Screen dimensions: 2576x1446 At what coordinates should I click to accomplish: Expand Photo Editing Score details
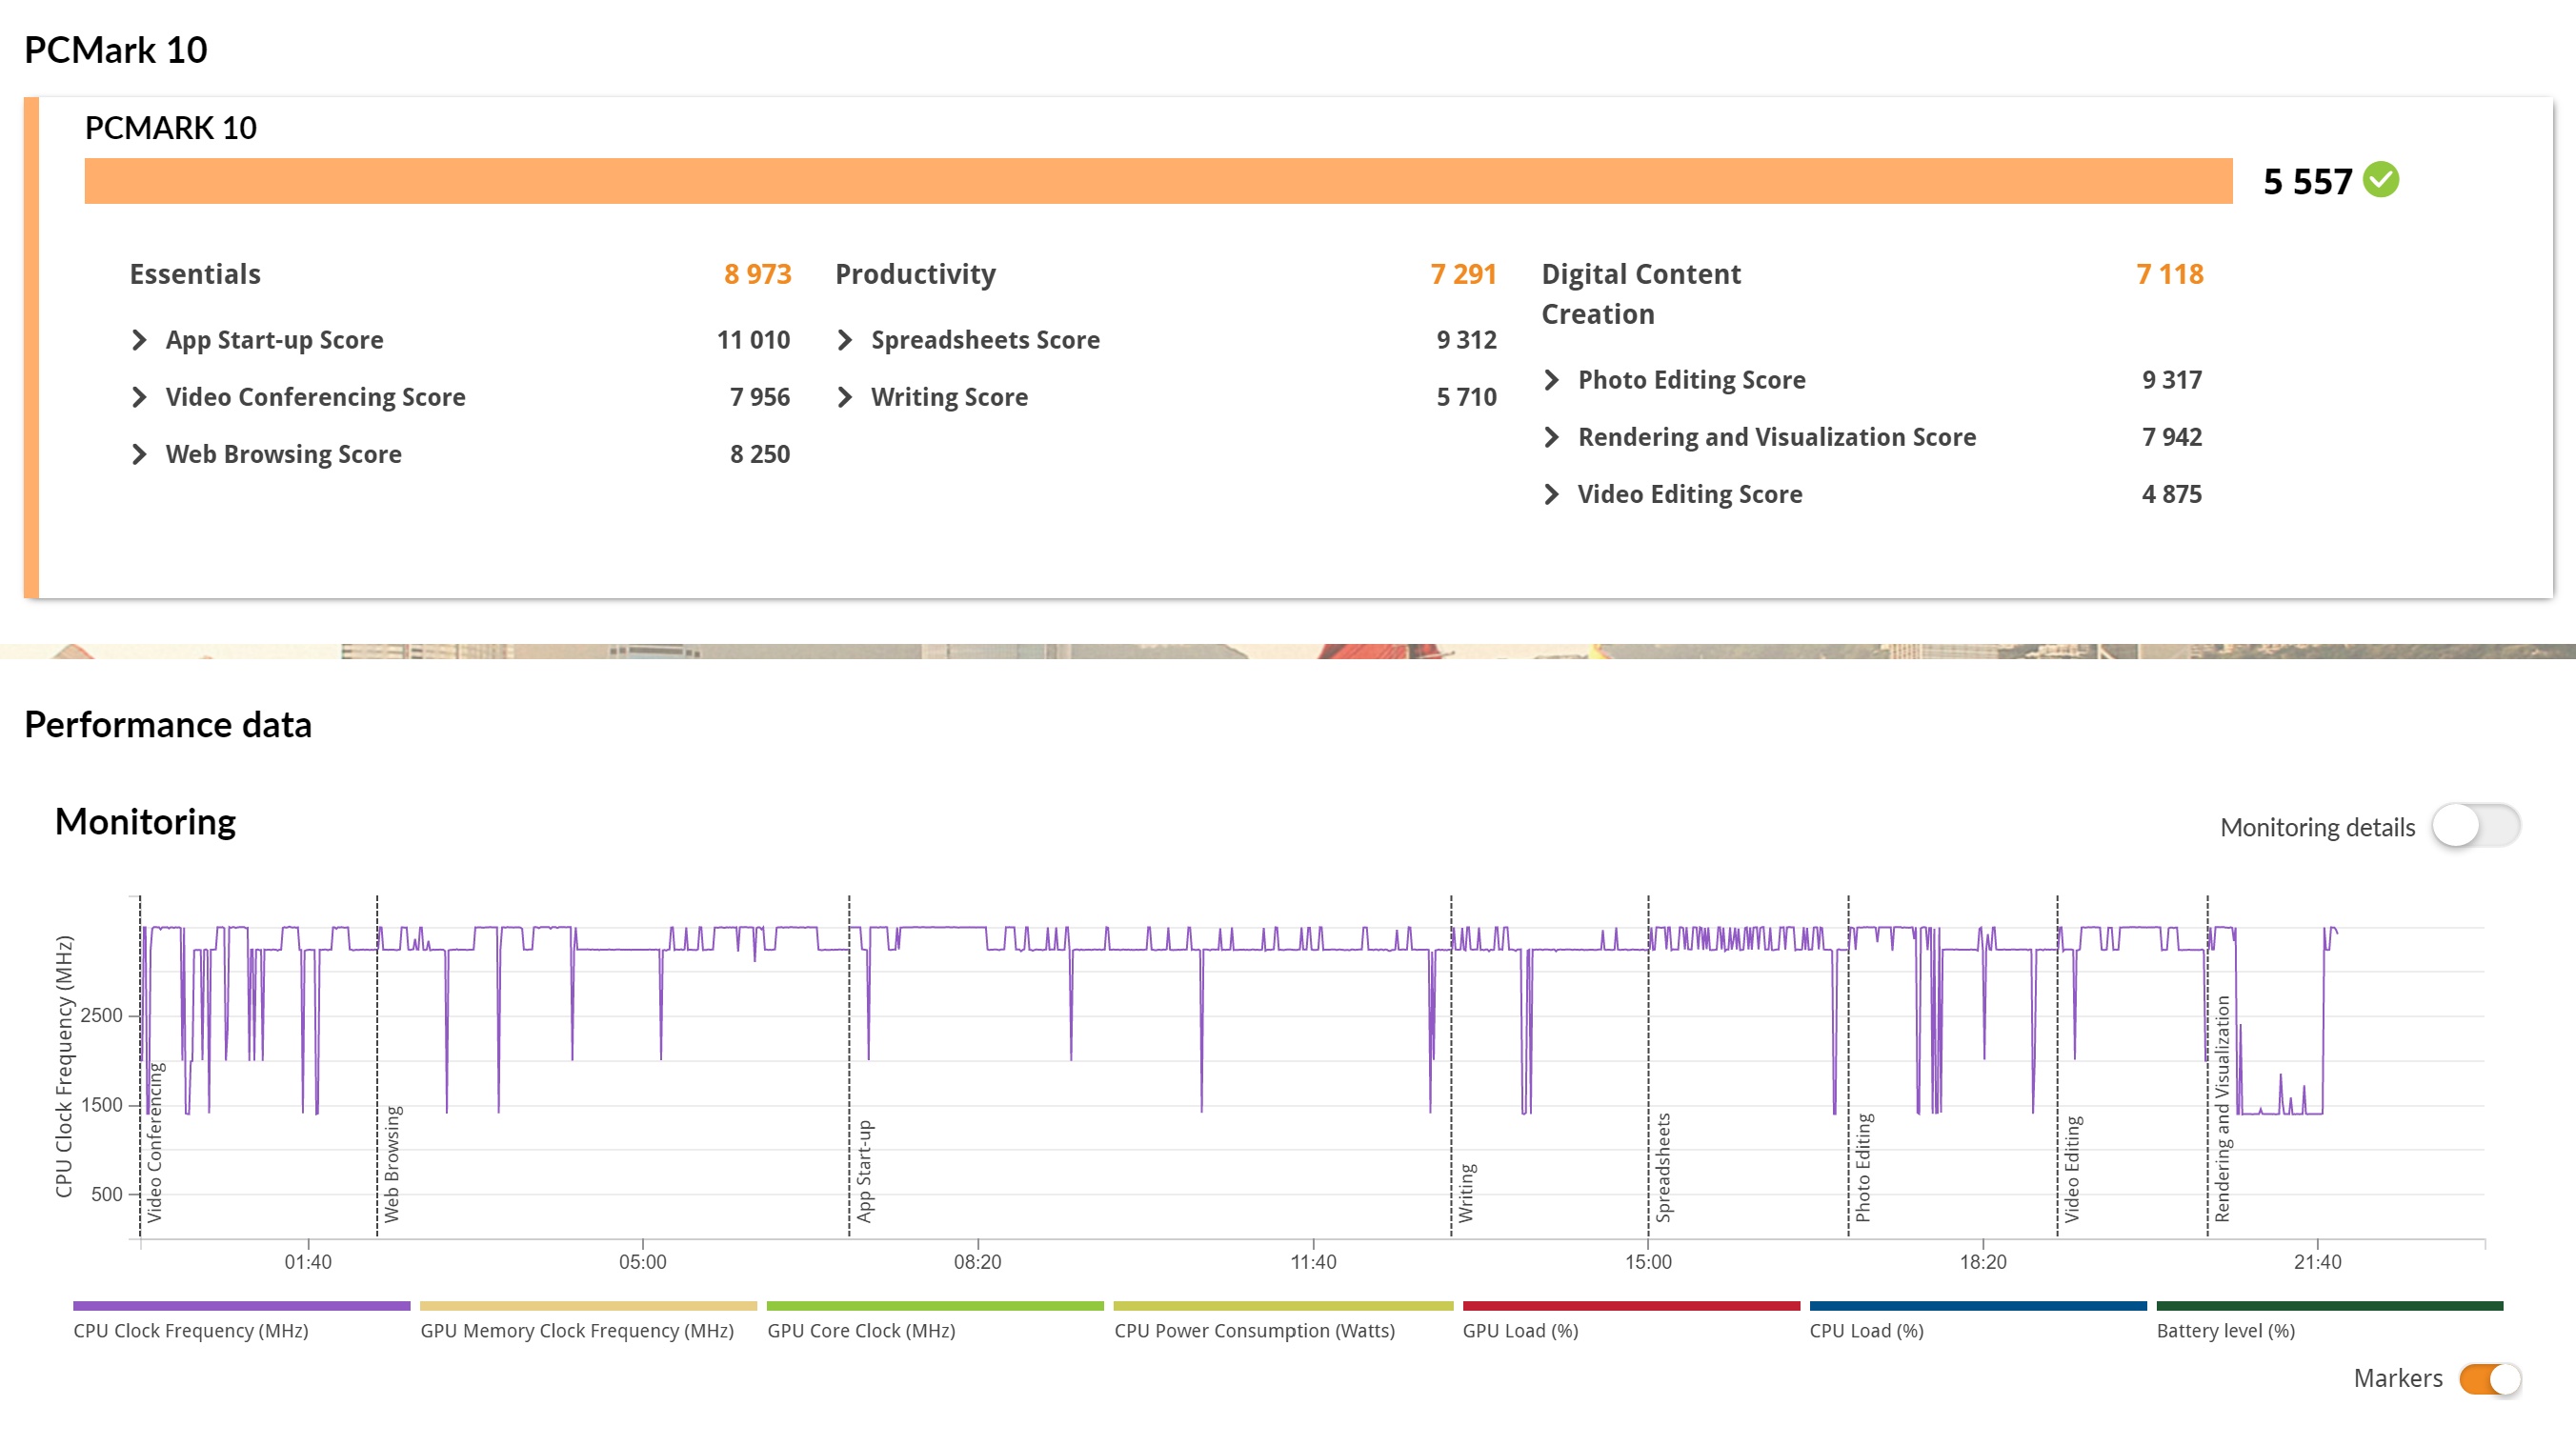pyautogui.click(x=1552, y=380)
